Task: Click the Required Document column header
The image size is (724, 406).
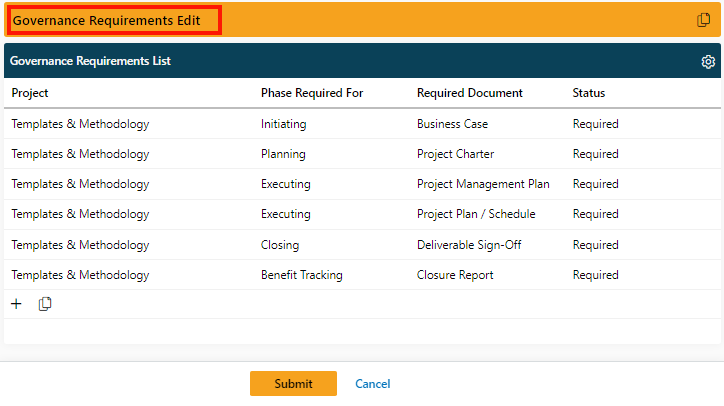Action: [x=470, y=93]
